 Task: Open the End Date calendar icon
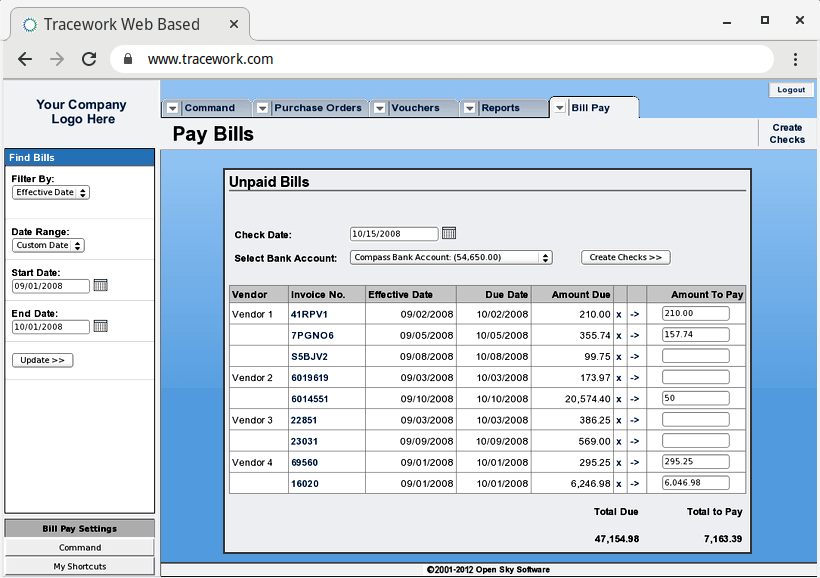point(100,326)
